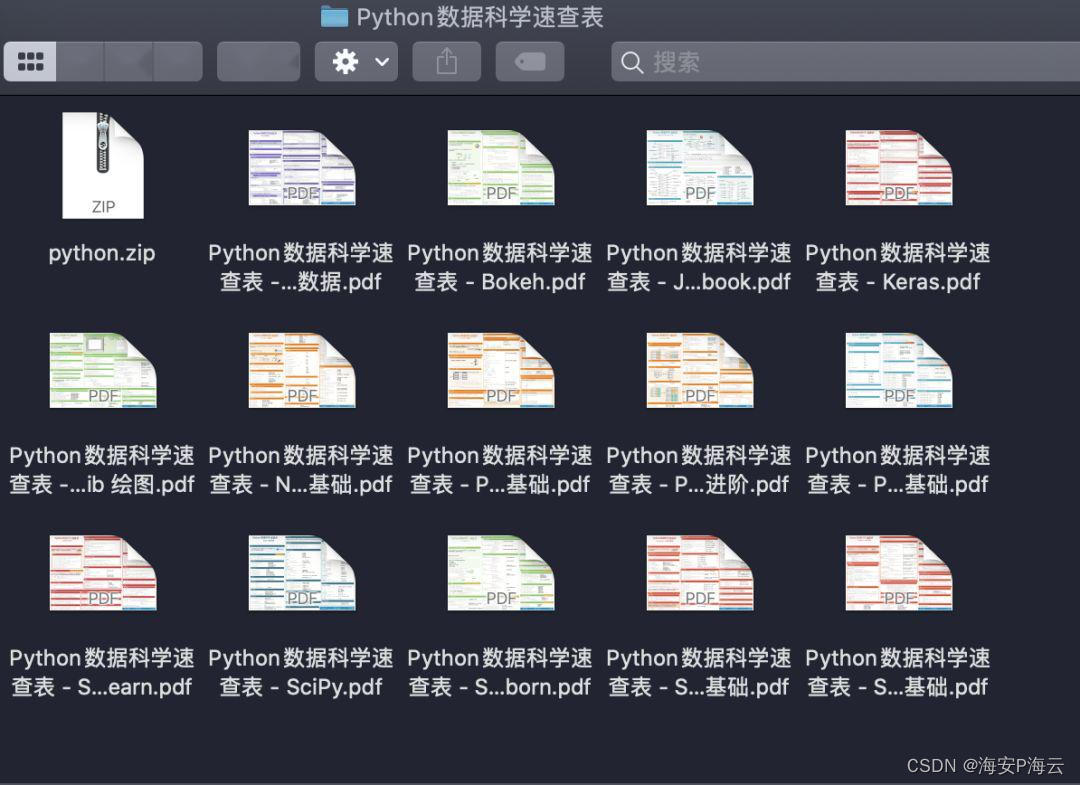Click the file name ending in Keras.pdf
1080x785 pixels.
[x=898, y=267]
